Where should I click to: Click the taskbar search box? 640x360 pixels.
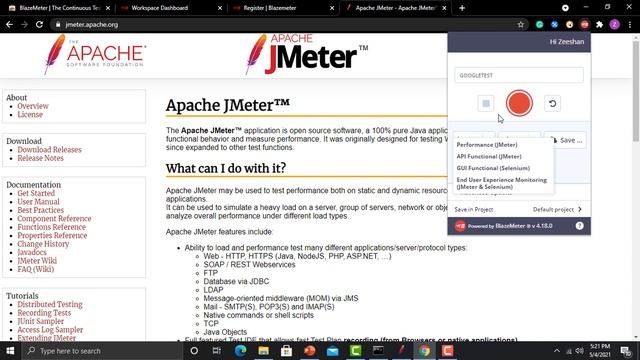point(102,351)
